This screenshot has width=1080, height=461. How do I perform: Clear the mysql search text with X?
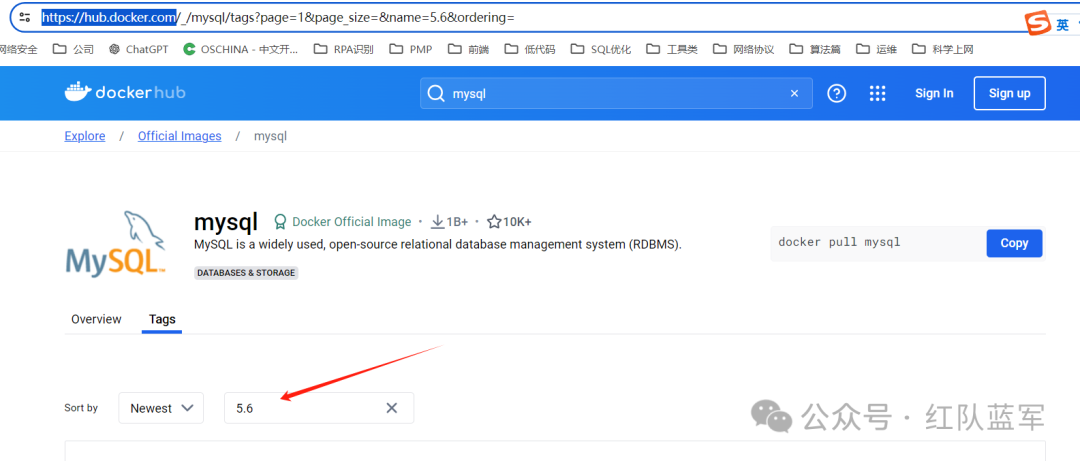(x=794, y=94)
